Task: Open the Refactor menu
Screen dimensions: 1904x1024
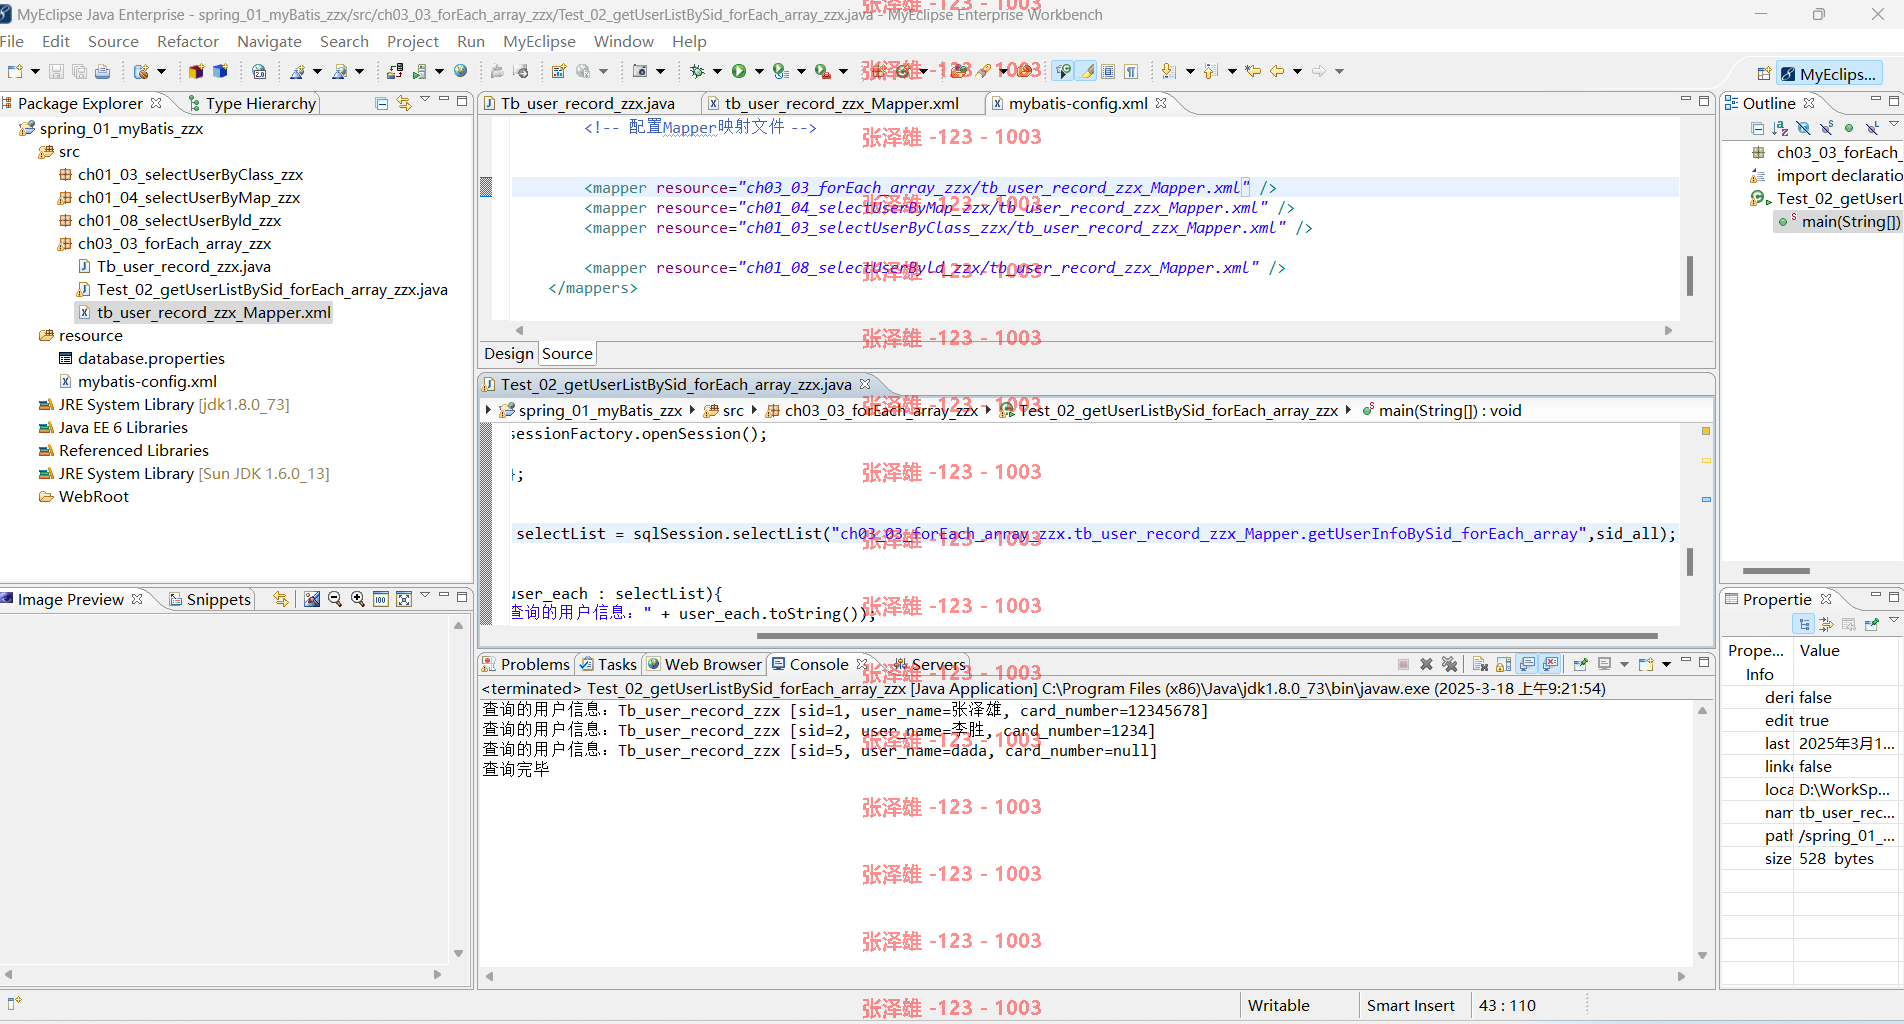Action: [188, 41]
